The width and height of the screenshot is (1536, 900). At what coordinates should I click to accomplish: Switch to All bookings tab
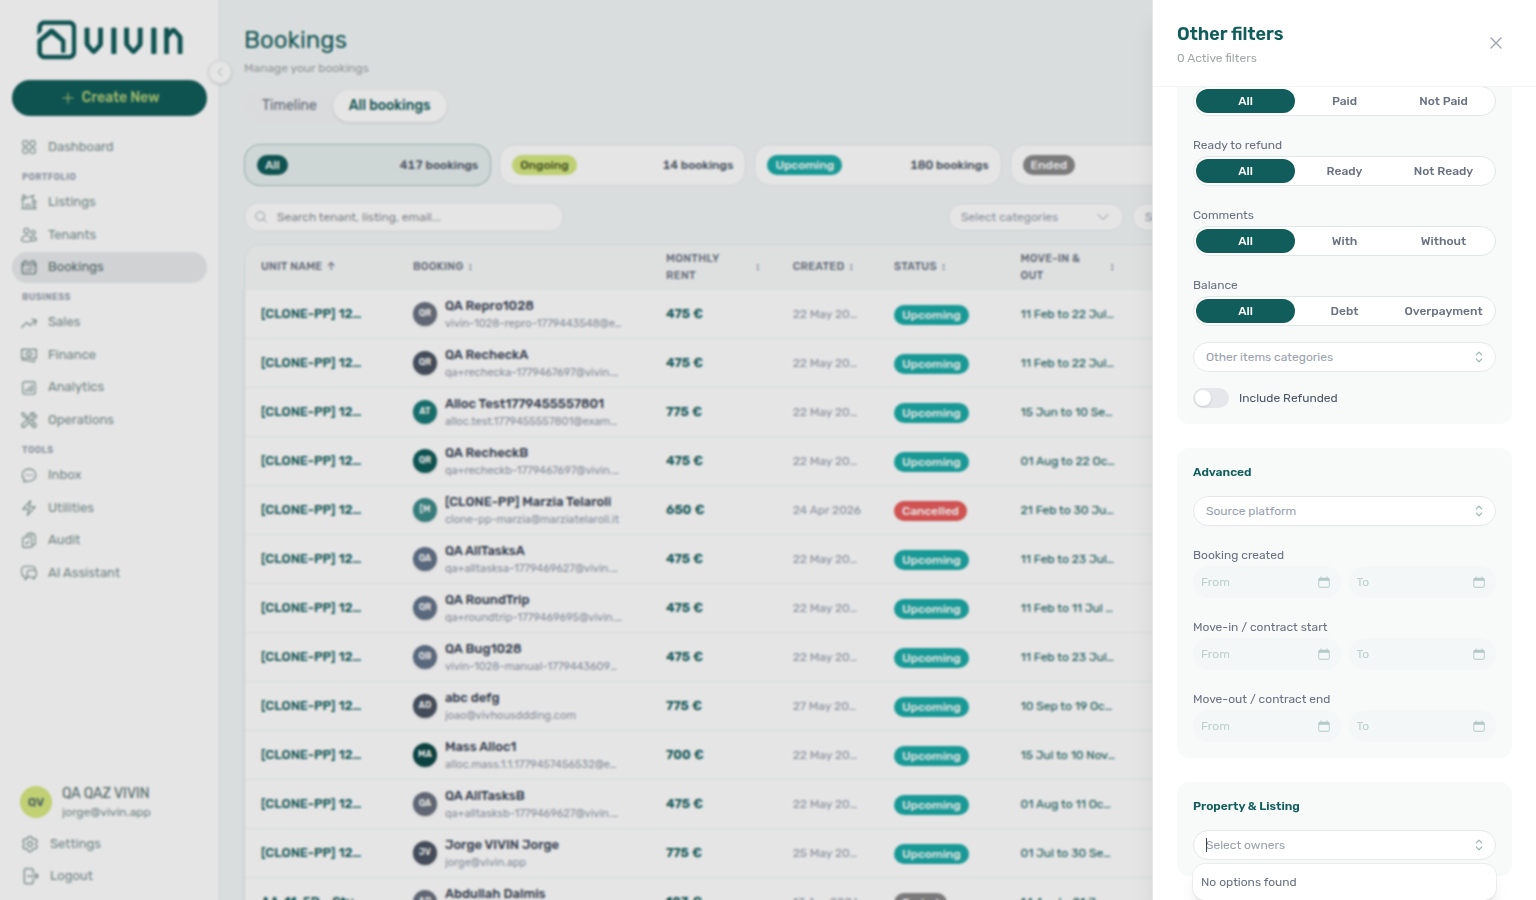389,105
